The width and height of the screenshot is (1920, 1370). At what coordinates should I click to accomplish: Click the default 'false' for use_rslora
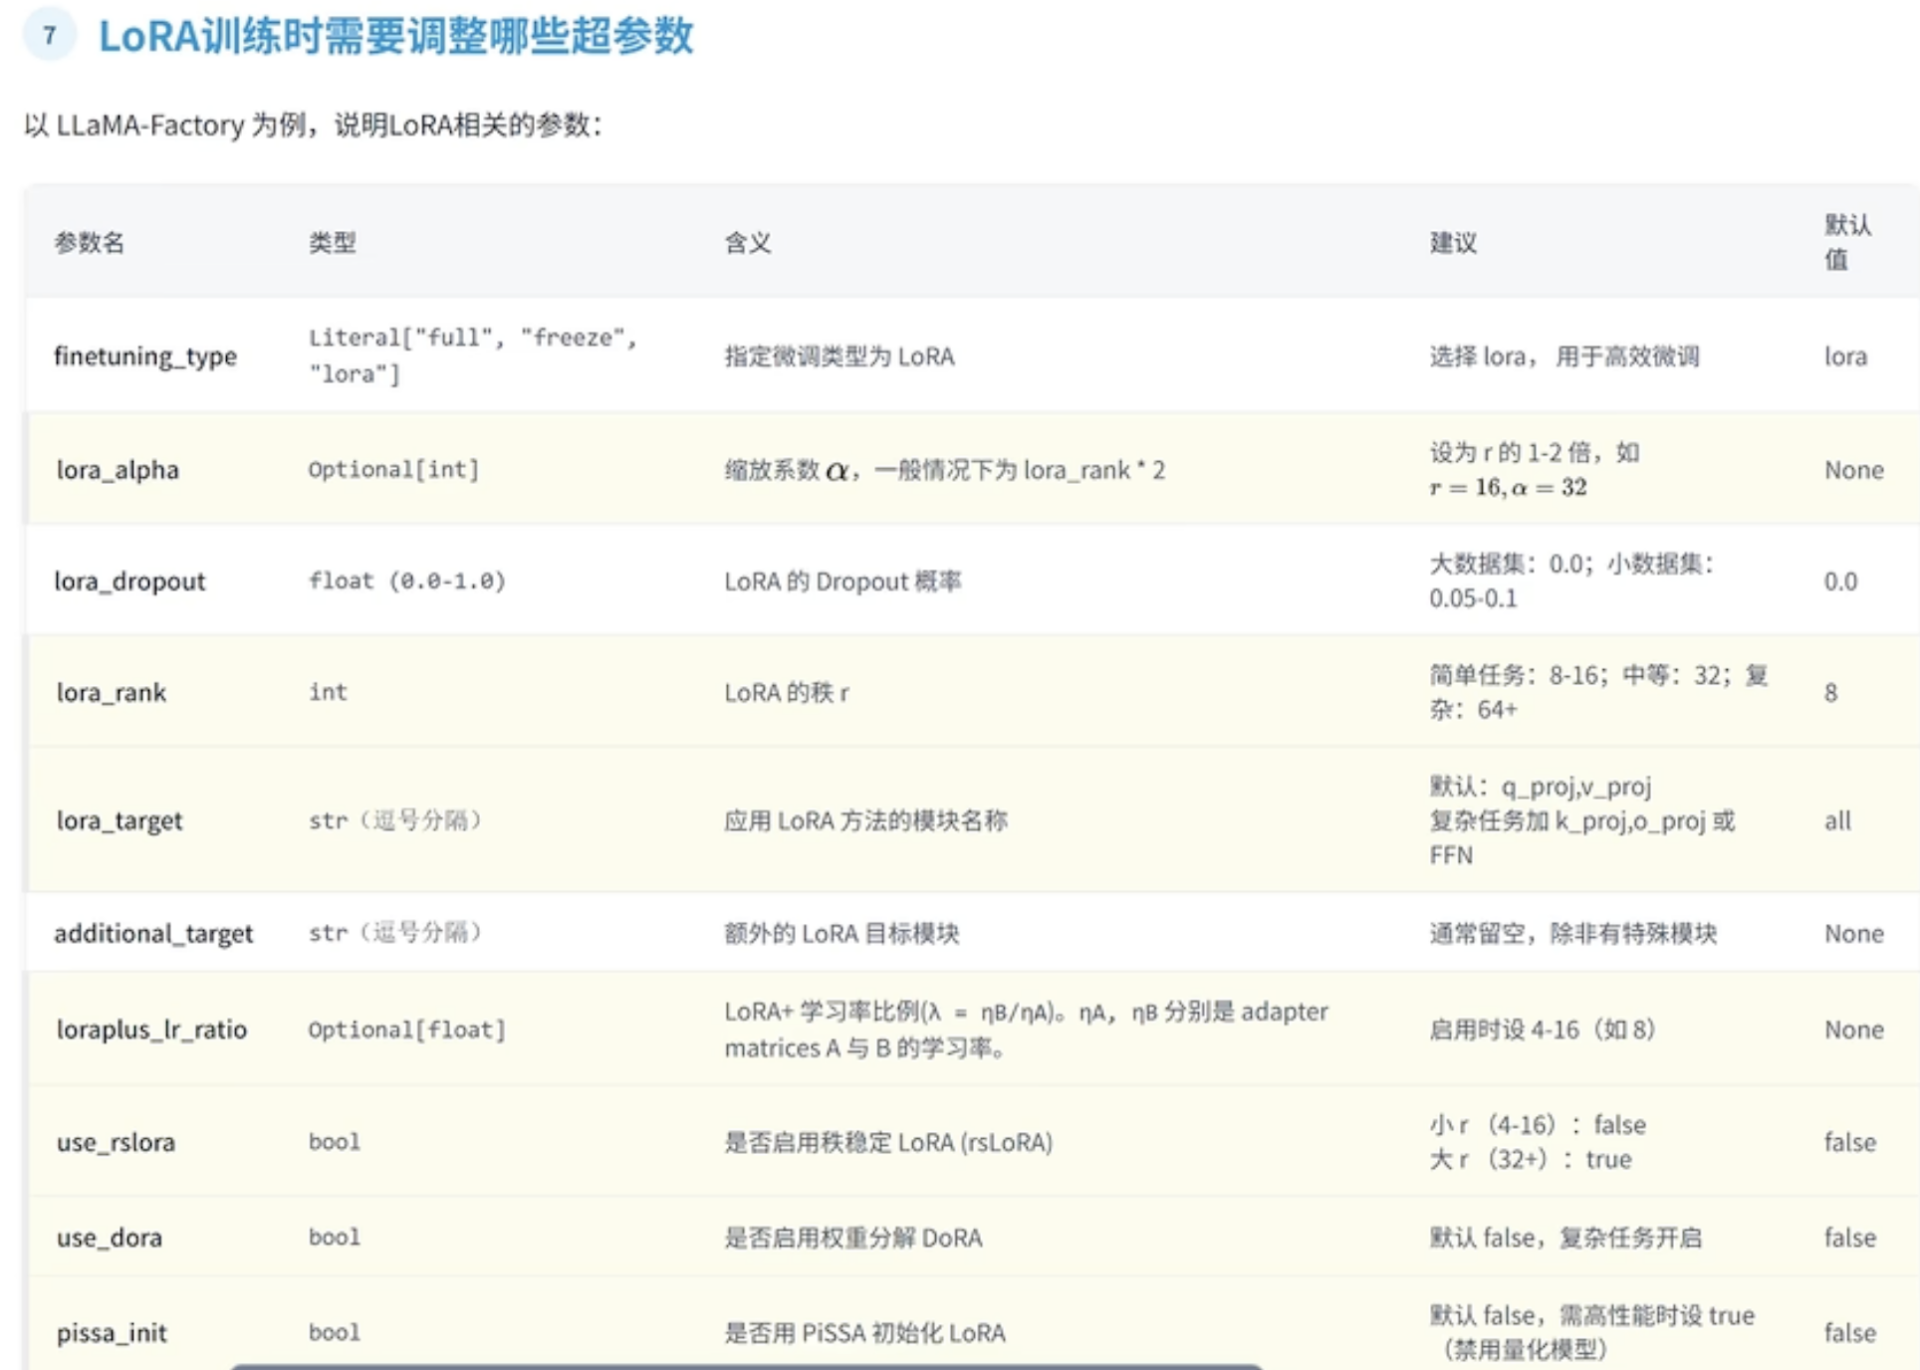tap(1850, 1142)
